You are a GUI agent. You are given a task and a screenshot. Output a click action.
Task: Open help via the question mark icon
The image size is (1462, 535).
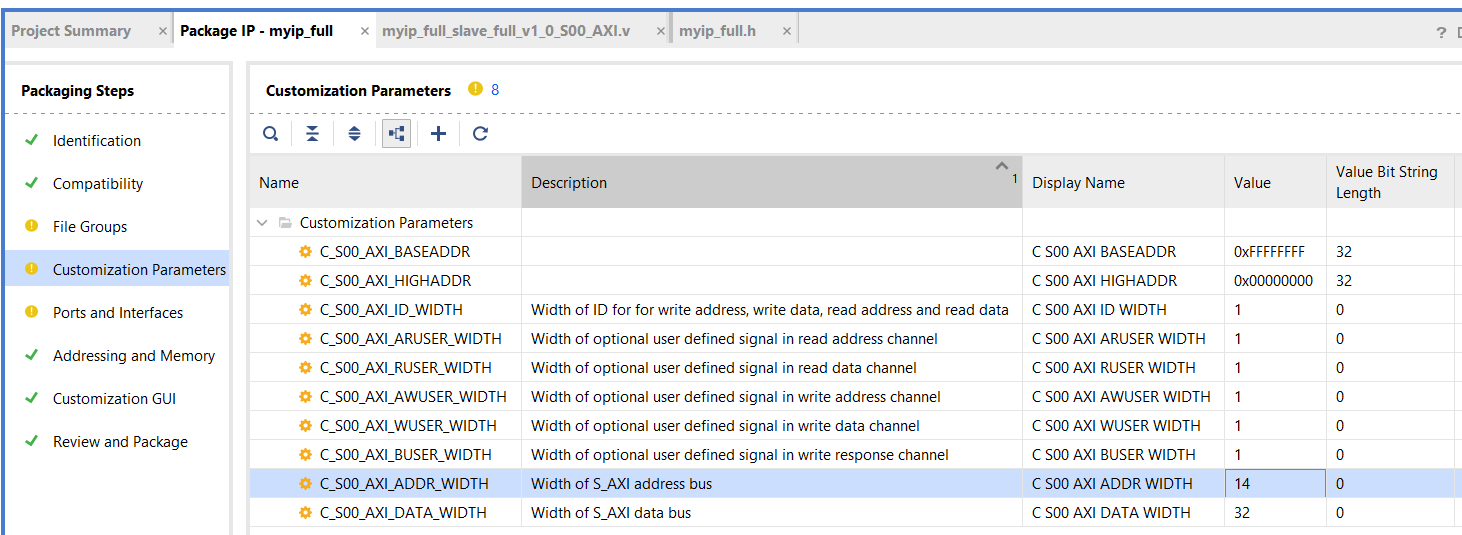point(1441,32)
